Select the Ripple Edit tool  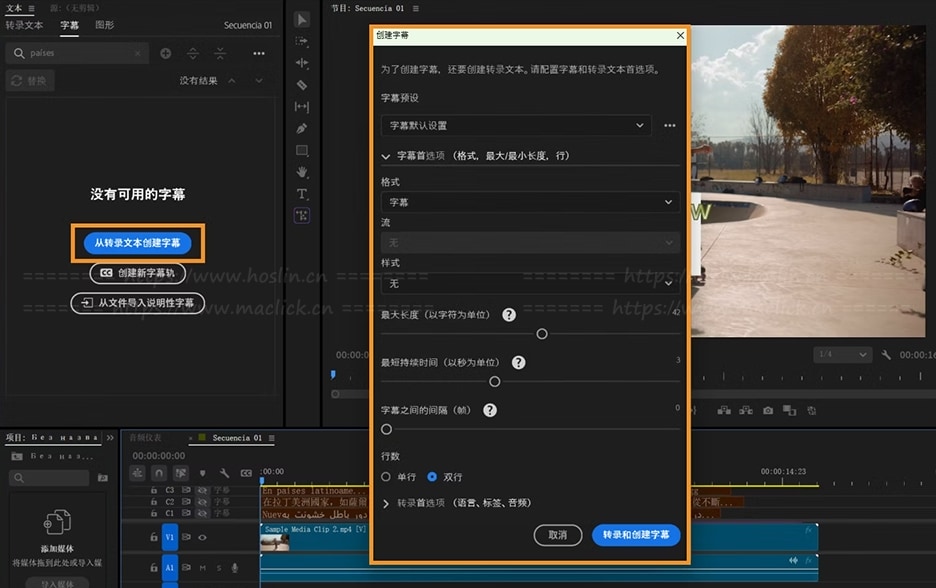tap(302, 63)
